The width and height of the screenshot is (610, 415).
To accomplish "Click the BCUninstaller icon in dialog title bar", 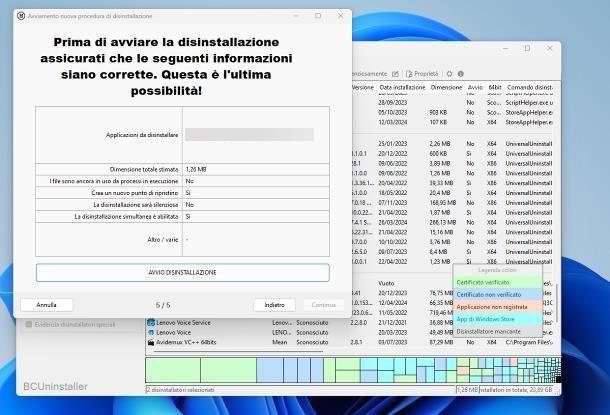I will (x=21, y=16).
